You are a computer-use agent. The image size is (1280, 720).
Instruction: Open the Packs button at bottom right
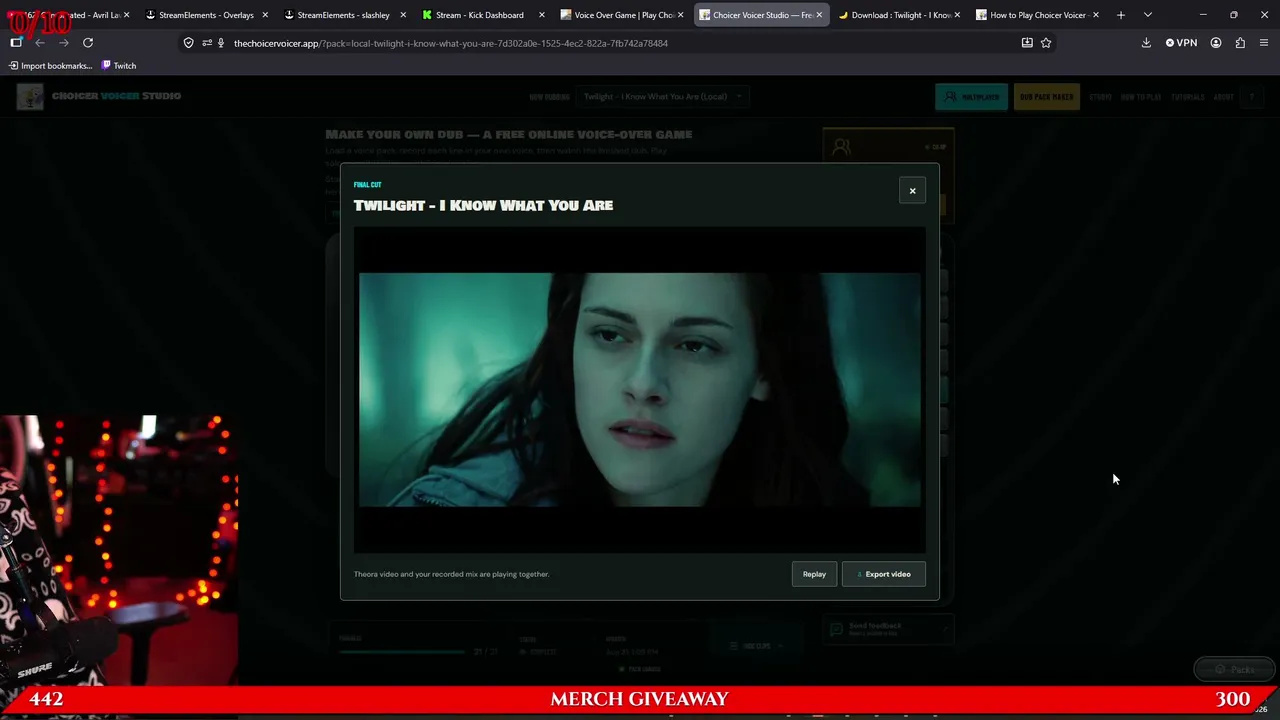1234,669
